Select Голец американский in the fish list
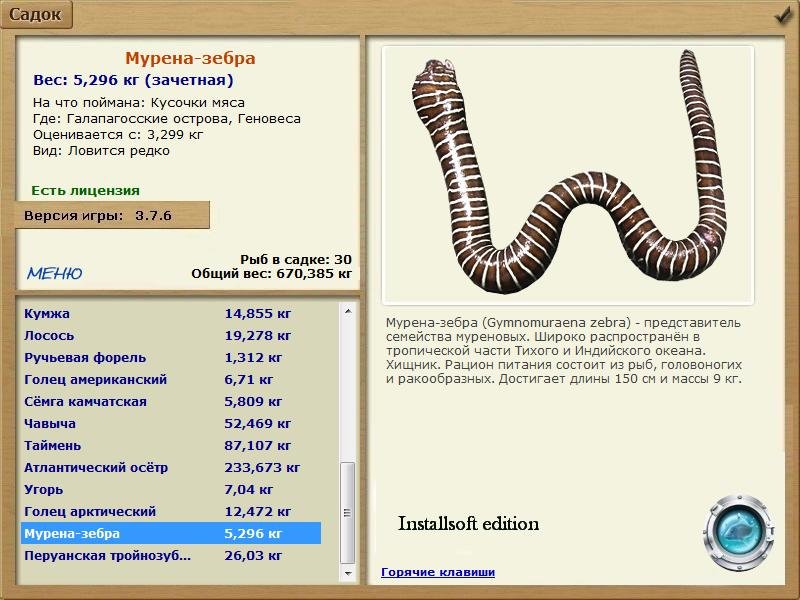Viewport: 800px width, 600px height. 171,380
